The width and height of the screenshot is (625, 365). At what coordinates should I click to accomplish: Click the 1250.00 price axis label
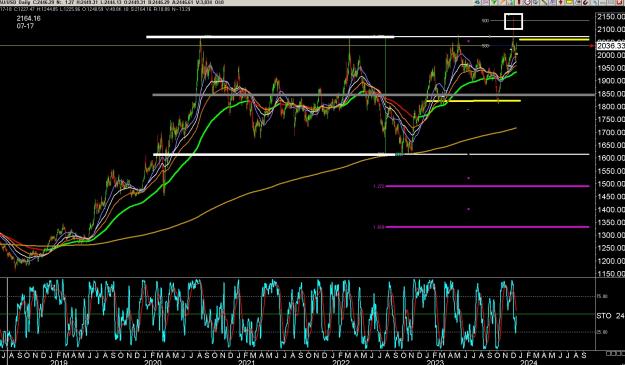611,248
